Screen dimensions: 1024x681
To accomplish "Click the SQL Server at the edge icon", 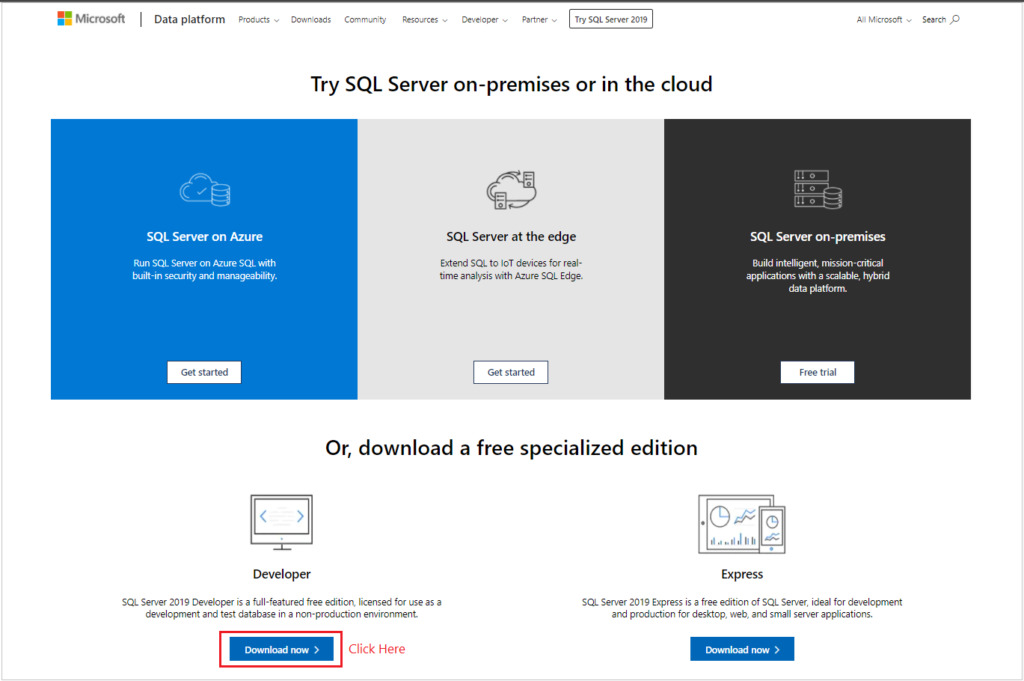I will (511, 189).
